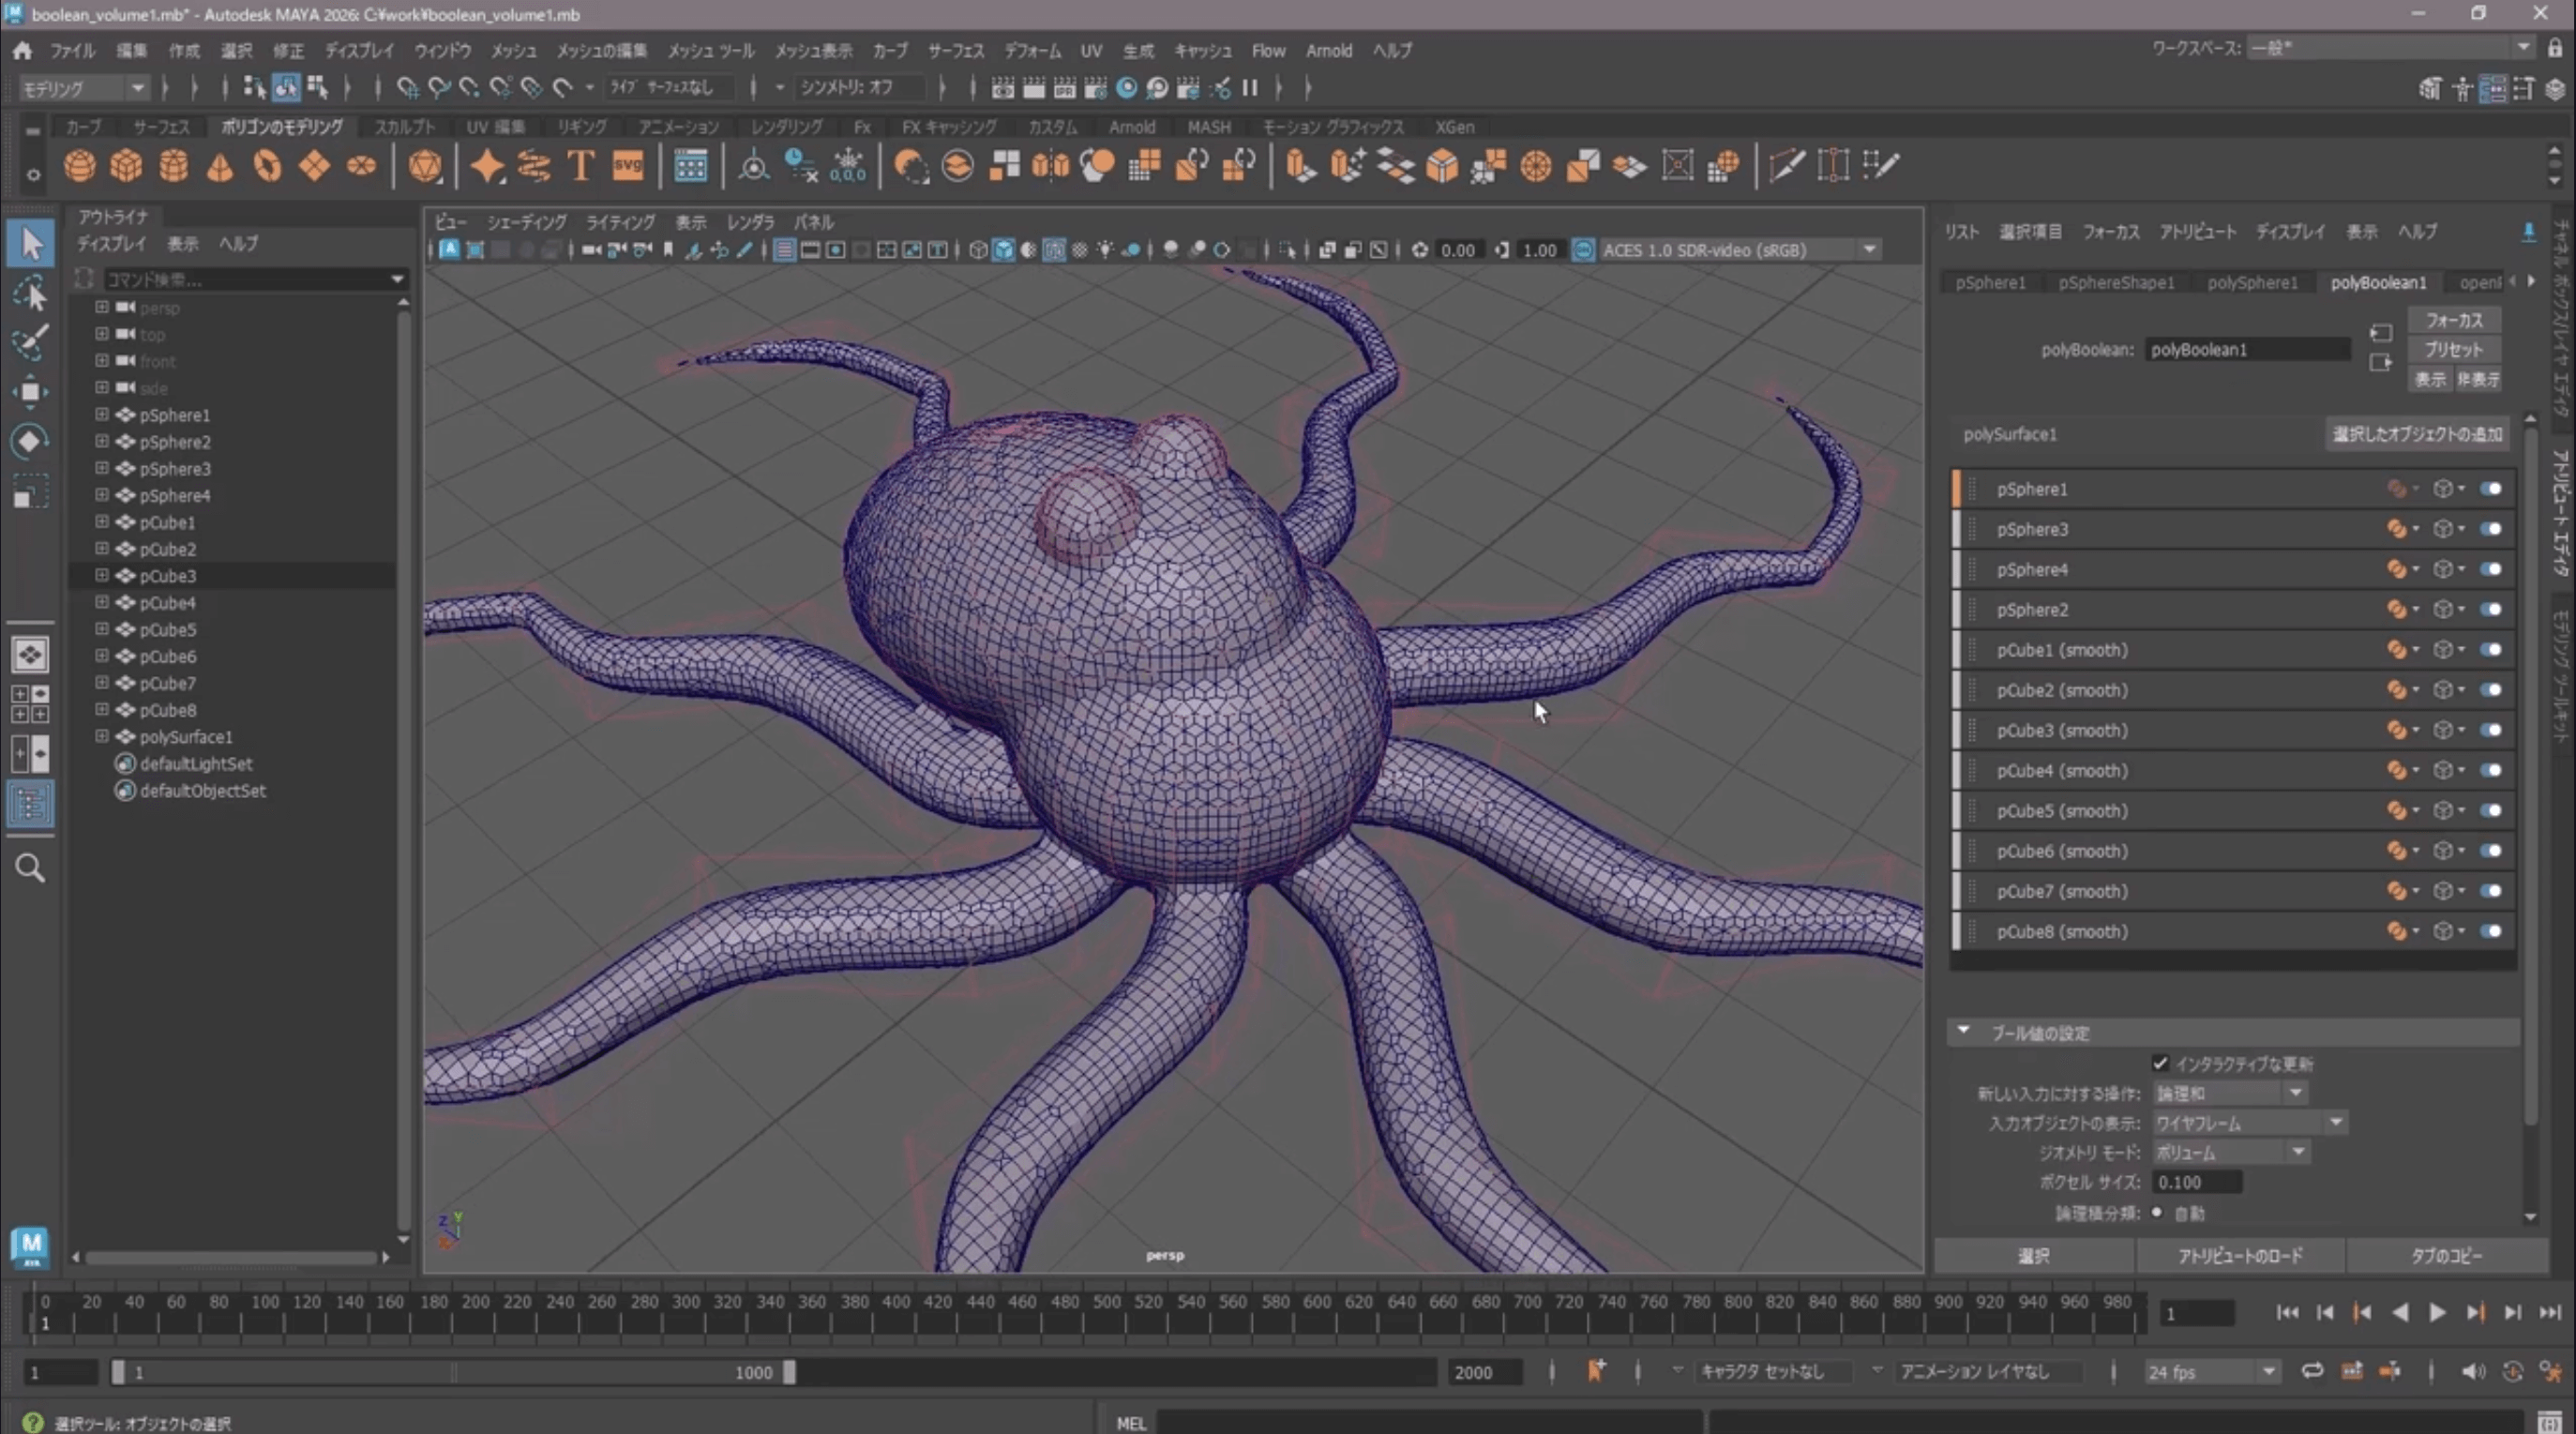Expand the pSphere1 node in the outliner
Viewport: 2576px width, 1434px height.
pyautogui.click(x=101, y=414)
